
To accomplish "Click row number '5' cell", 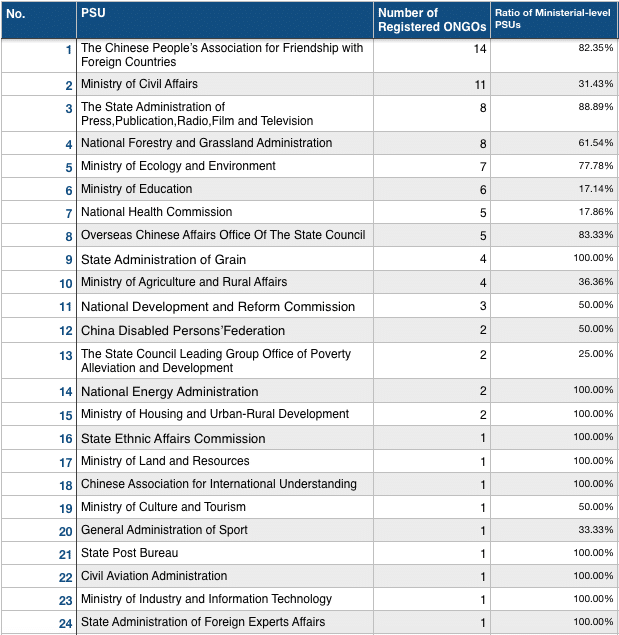I will 39,166.
